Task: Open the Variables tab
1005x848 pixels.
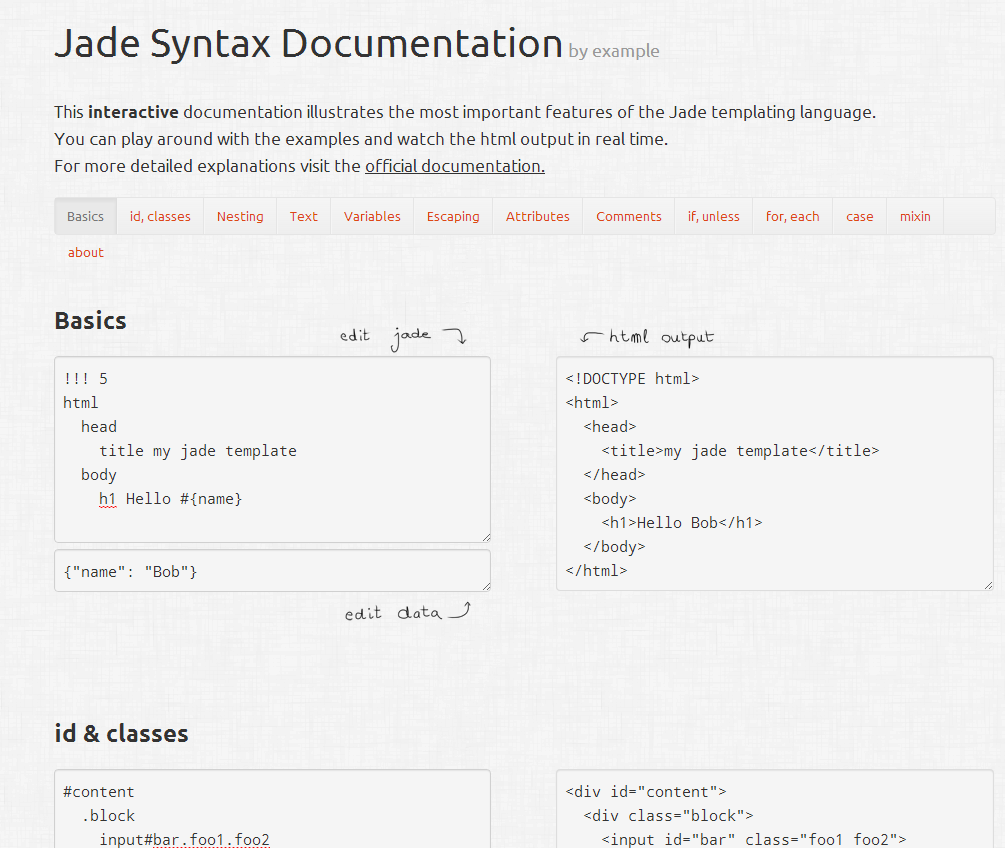Action: pos(372,216)
